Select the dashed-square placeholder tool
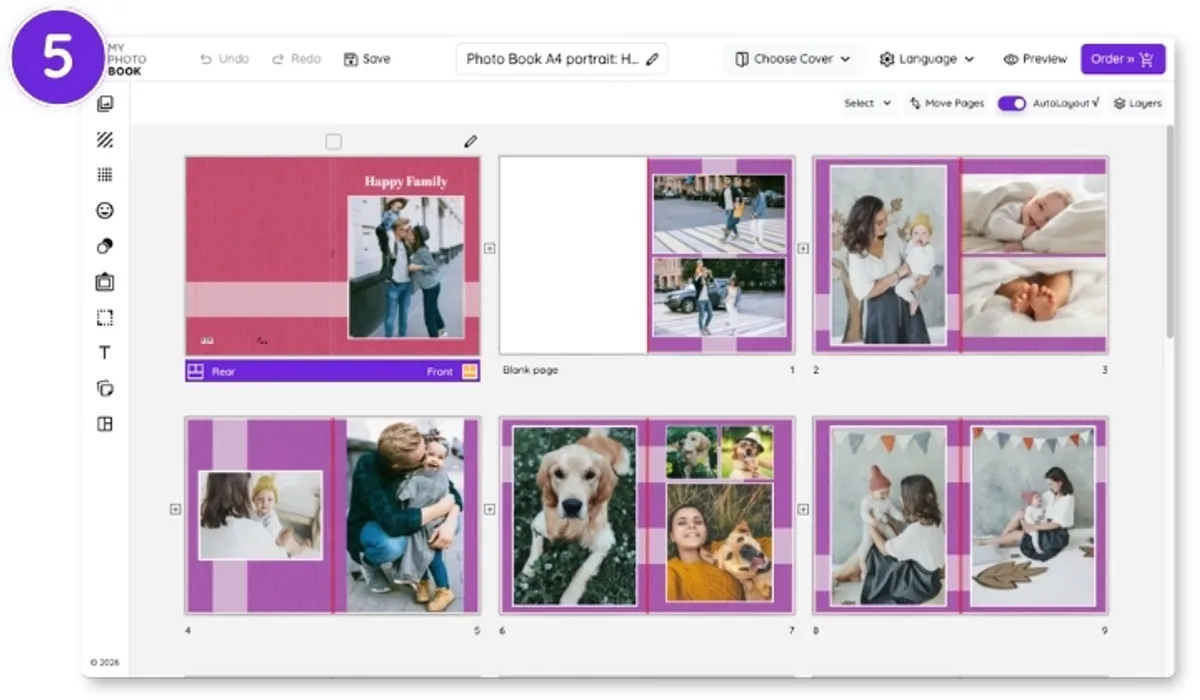 [105, 318]
